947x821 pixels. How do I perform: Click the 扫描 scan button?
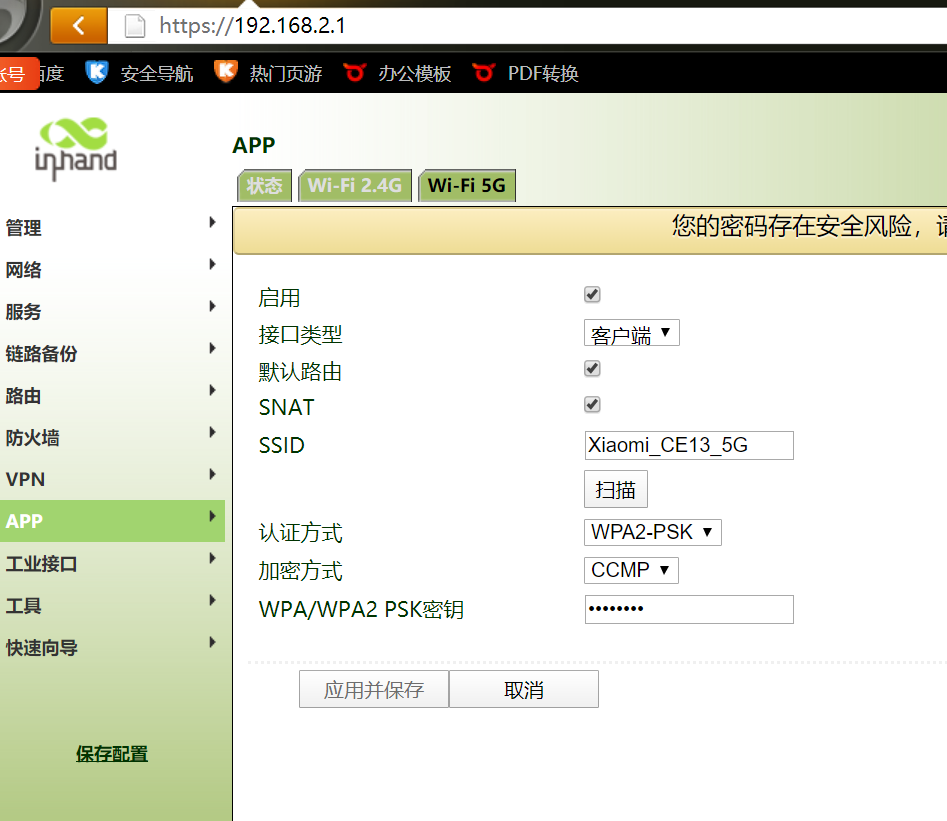point(615,489)
